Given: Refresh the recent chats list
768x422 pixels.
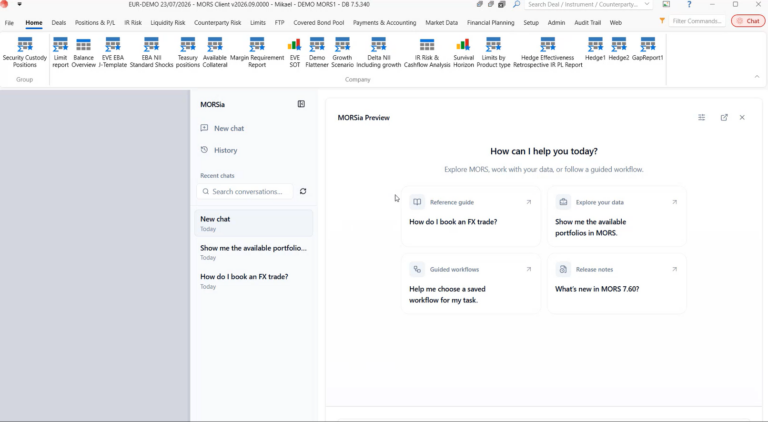Looking at the screenshot, I should coord(303,191).
